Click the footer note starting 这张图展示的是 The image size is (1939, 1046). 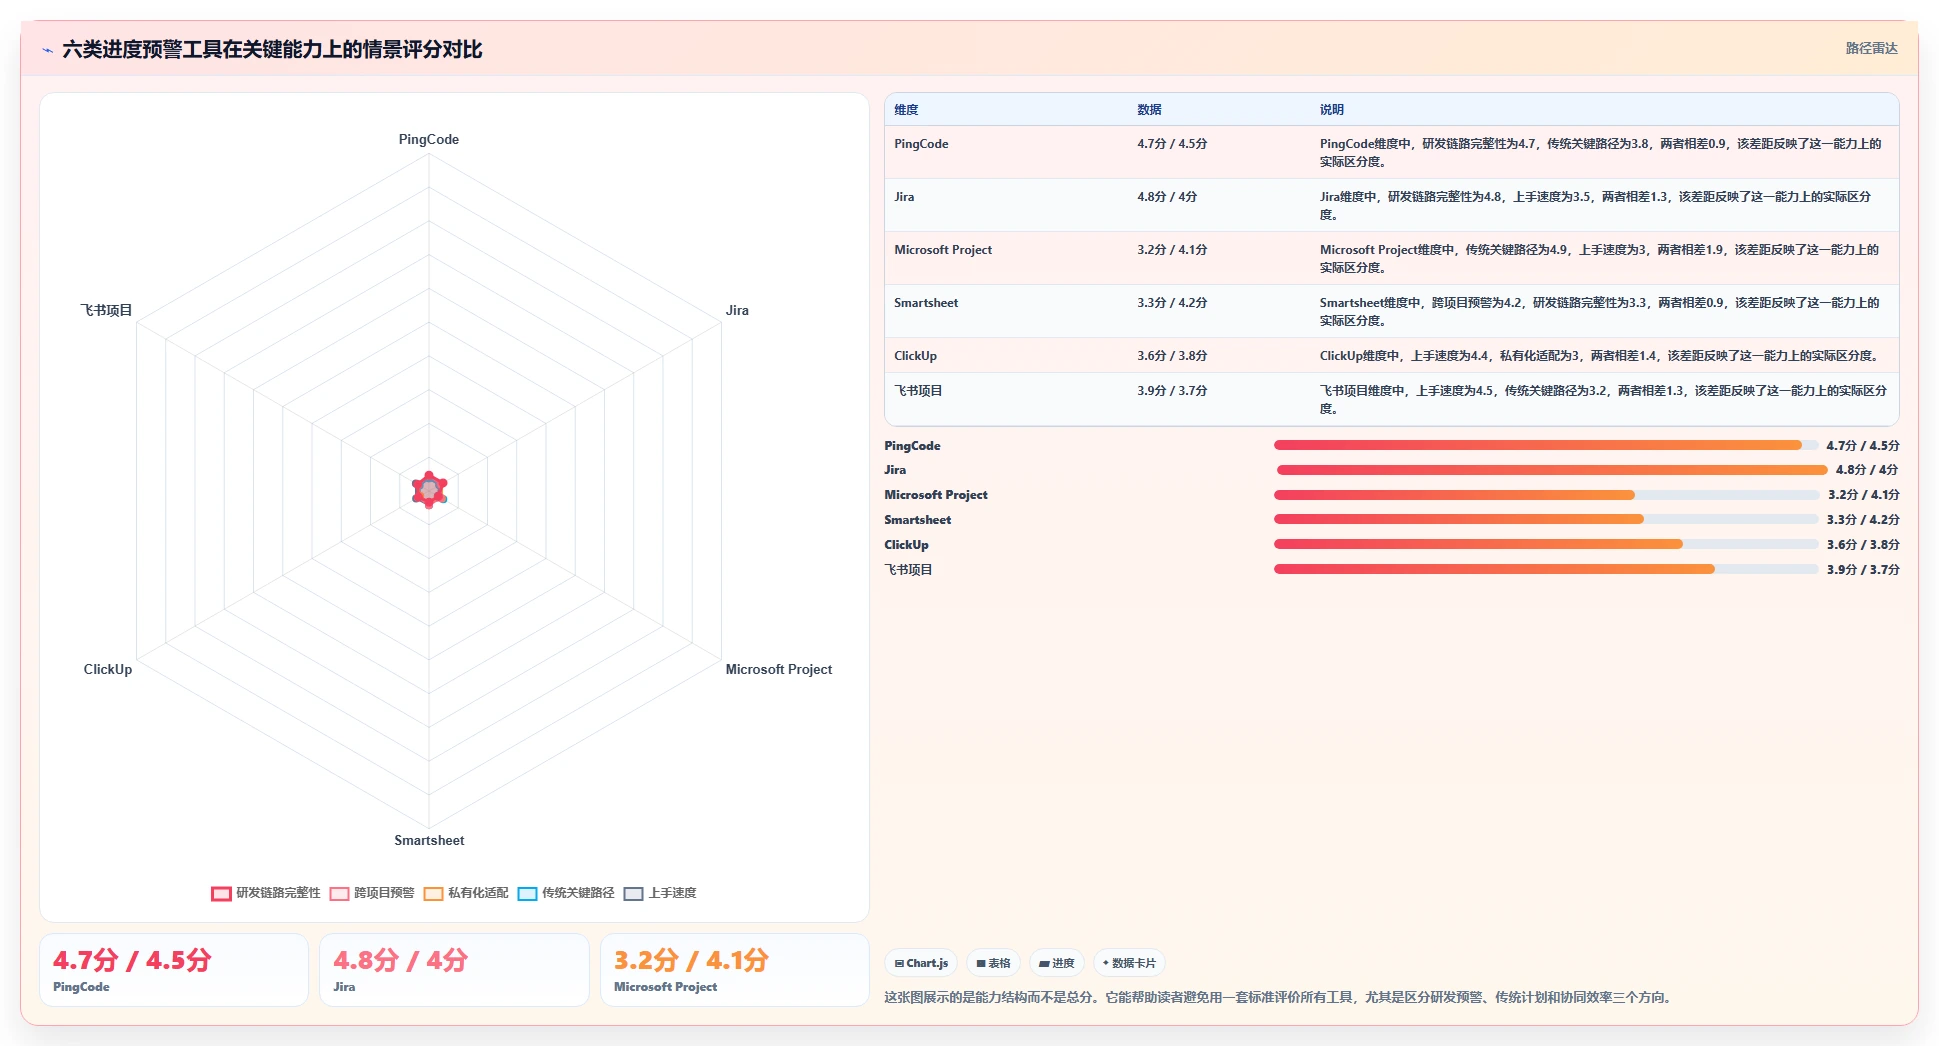click(1280, 998)
